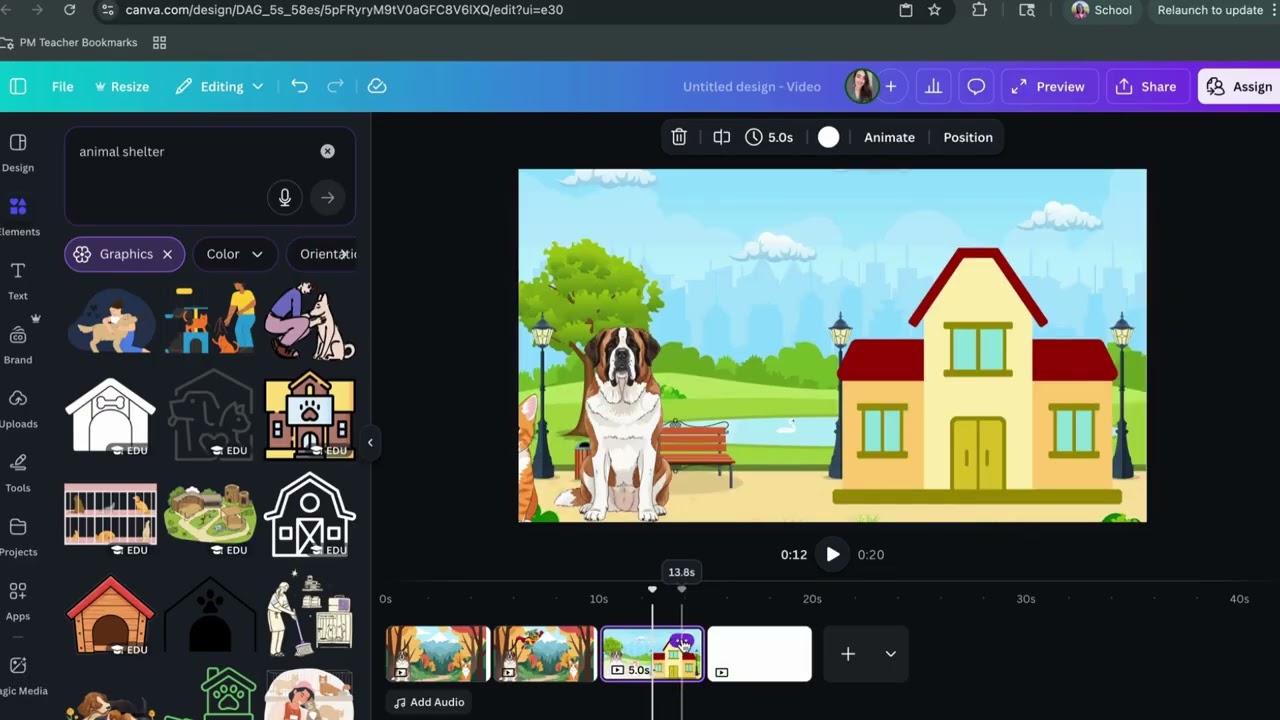Open the browser extensions puzzle icon

click(x=979, y=10)
